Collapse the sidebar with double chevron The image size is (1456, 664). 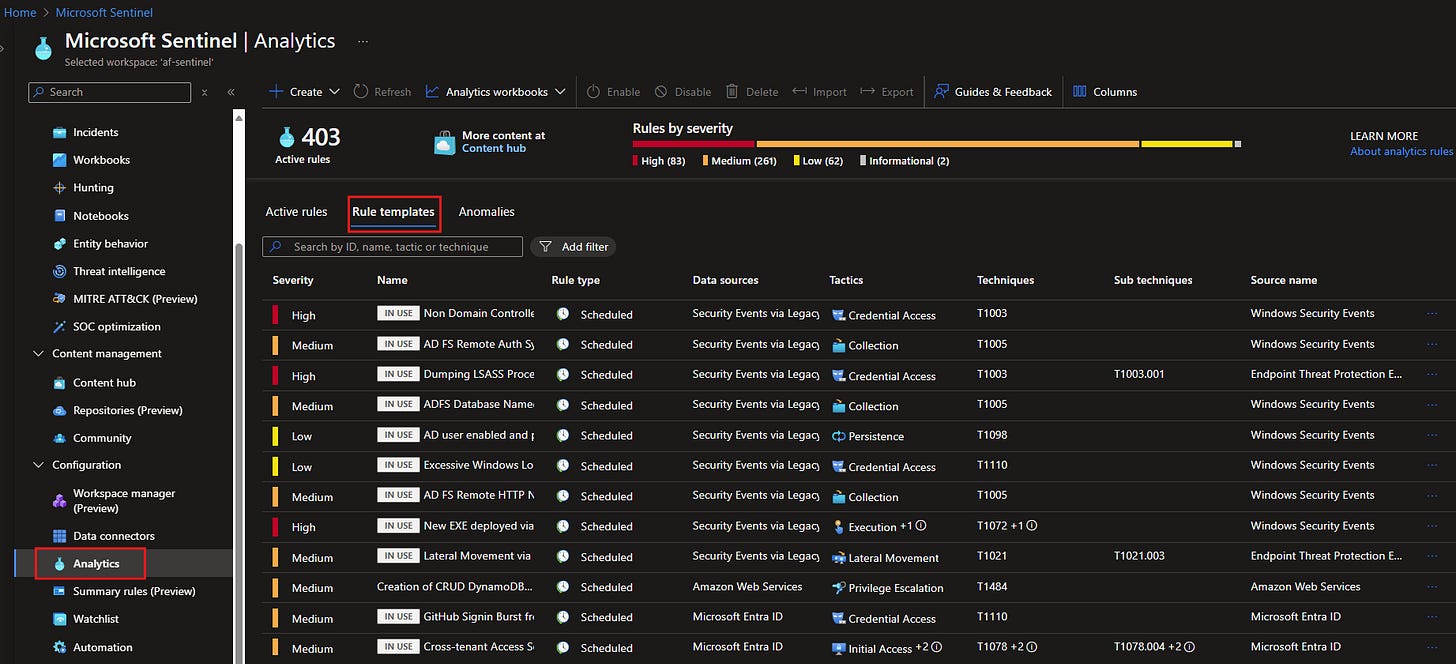coord(231,92)
